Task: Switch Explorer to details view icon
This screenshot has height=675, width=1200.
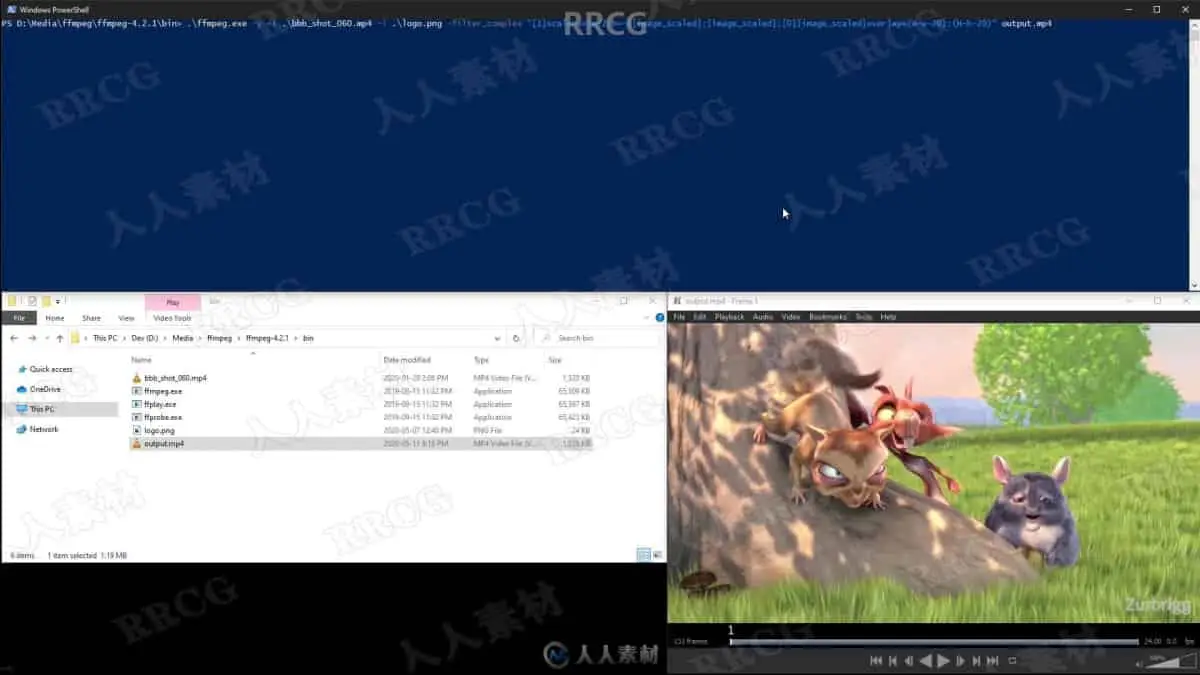Action: (x=643, y=555)
